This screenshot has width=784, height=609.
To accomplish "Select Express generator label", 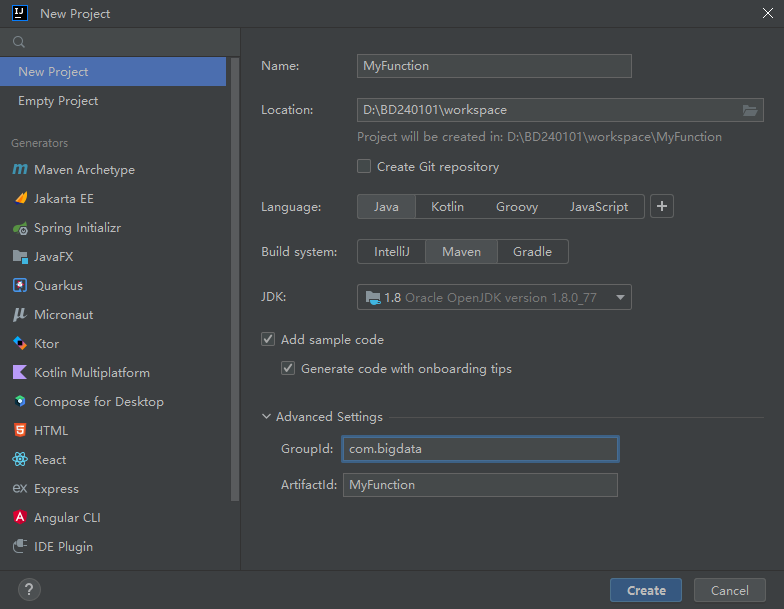I will (x=56, y=488).
